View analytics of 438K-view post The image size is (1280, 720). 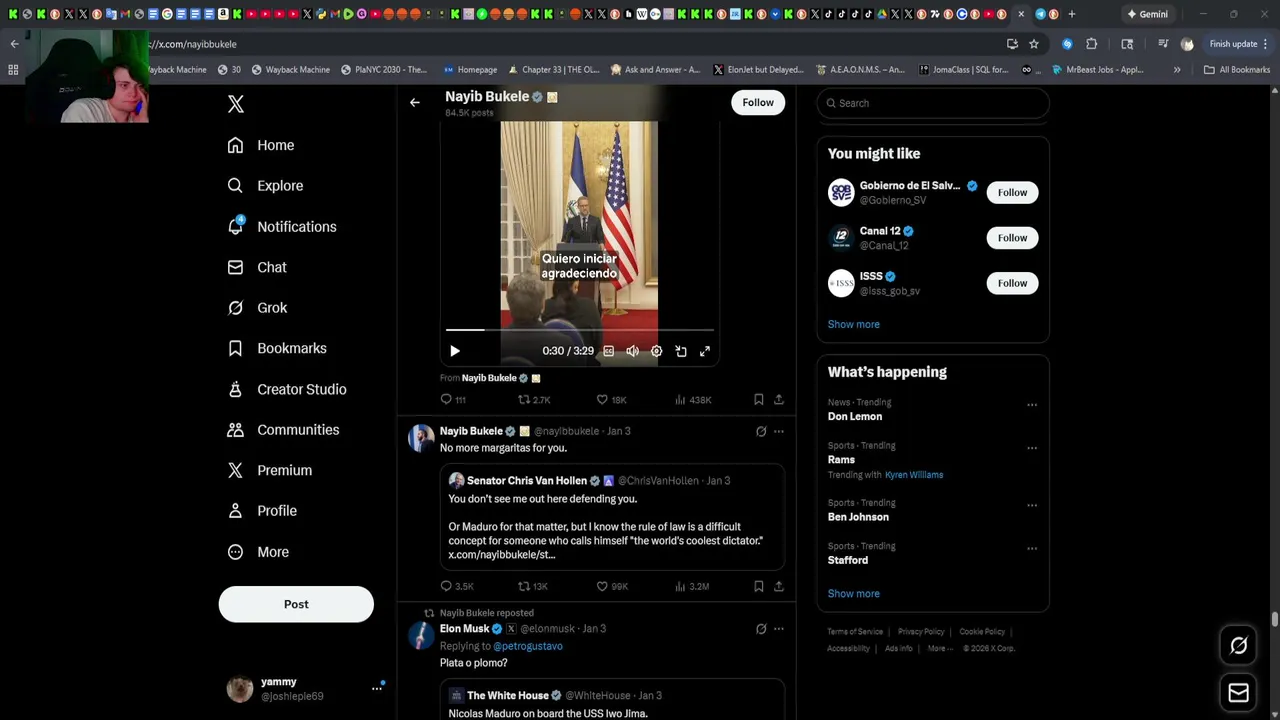(x=693, y=399)
